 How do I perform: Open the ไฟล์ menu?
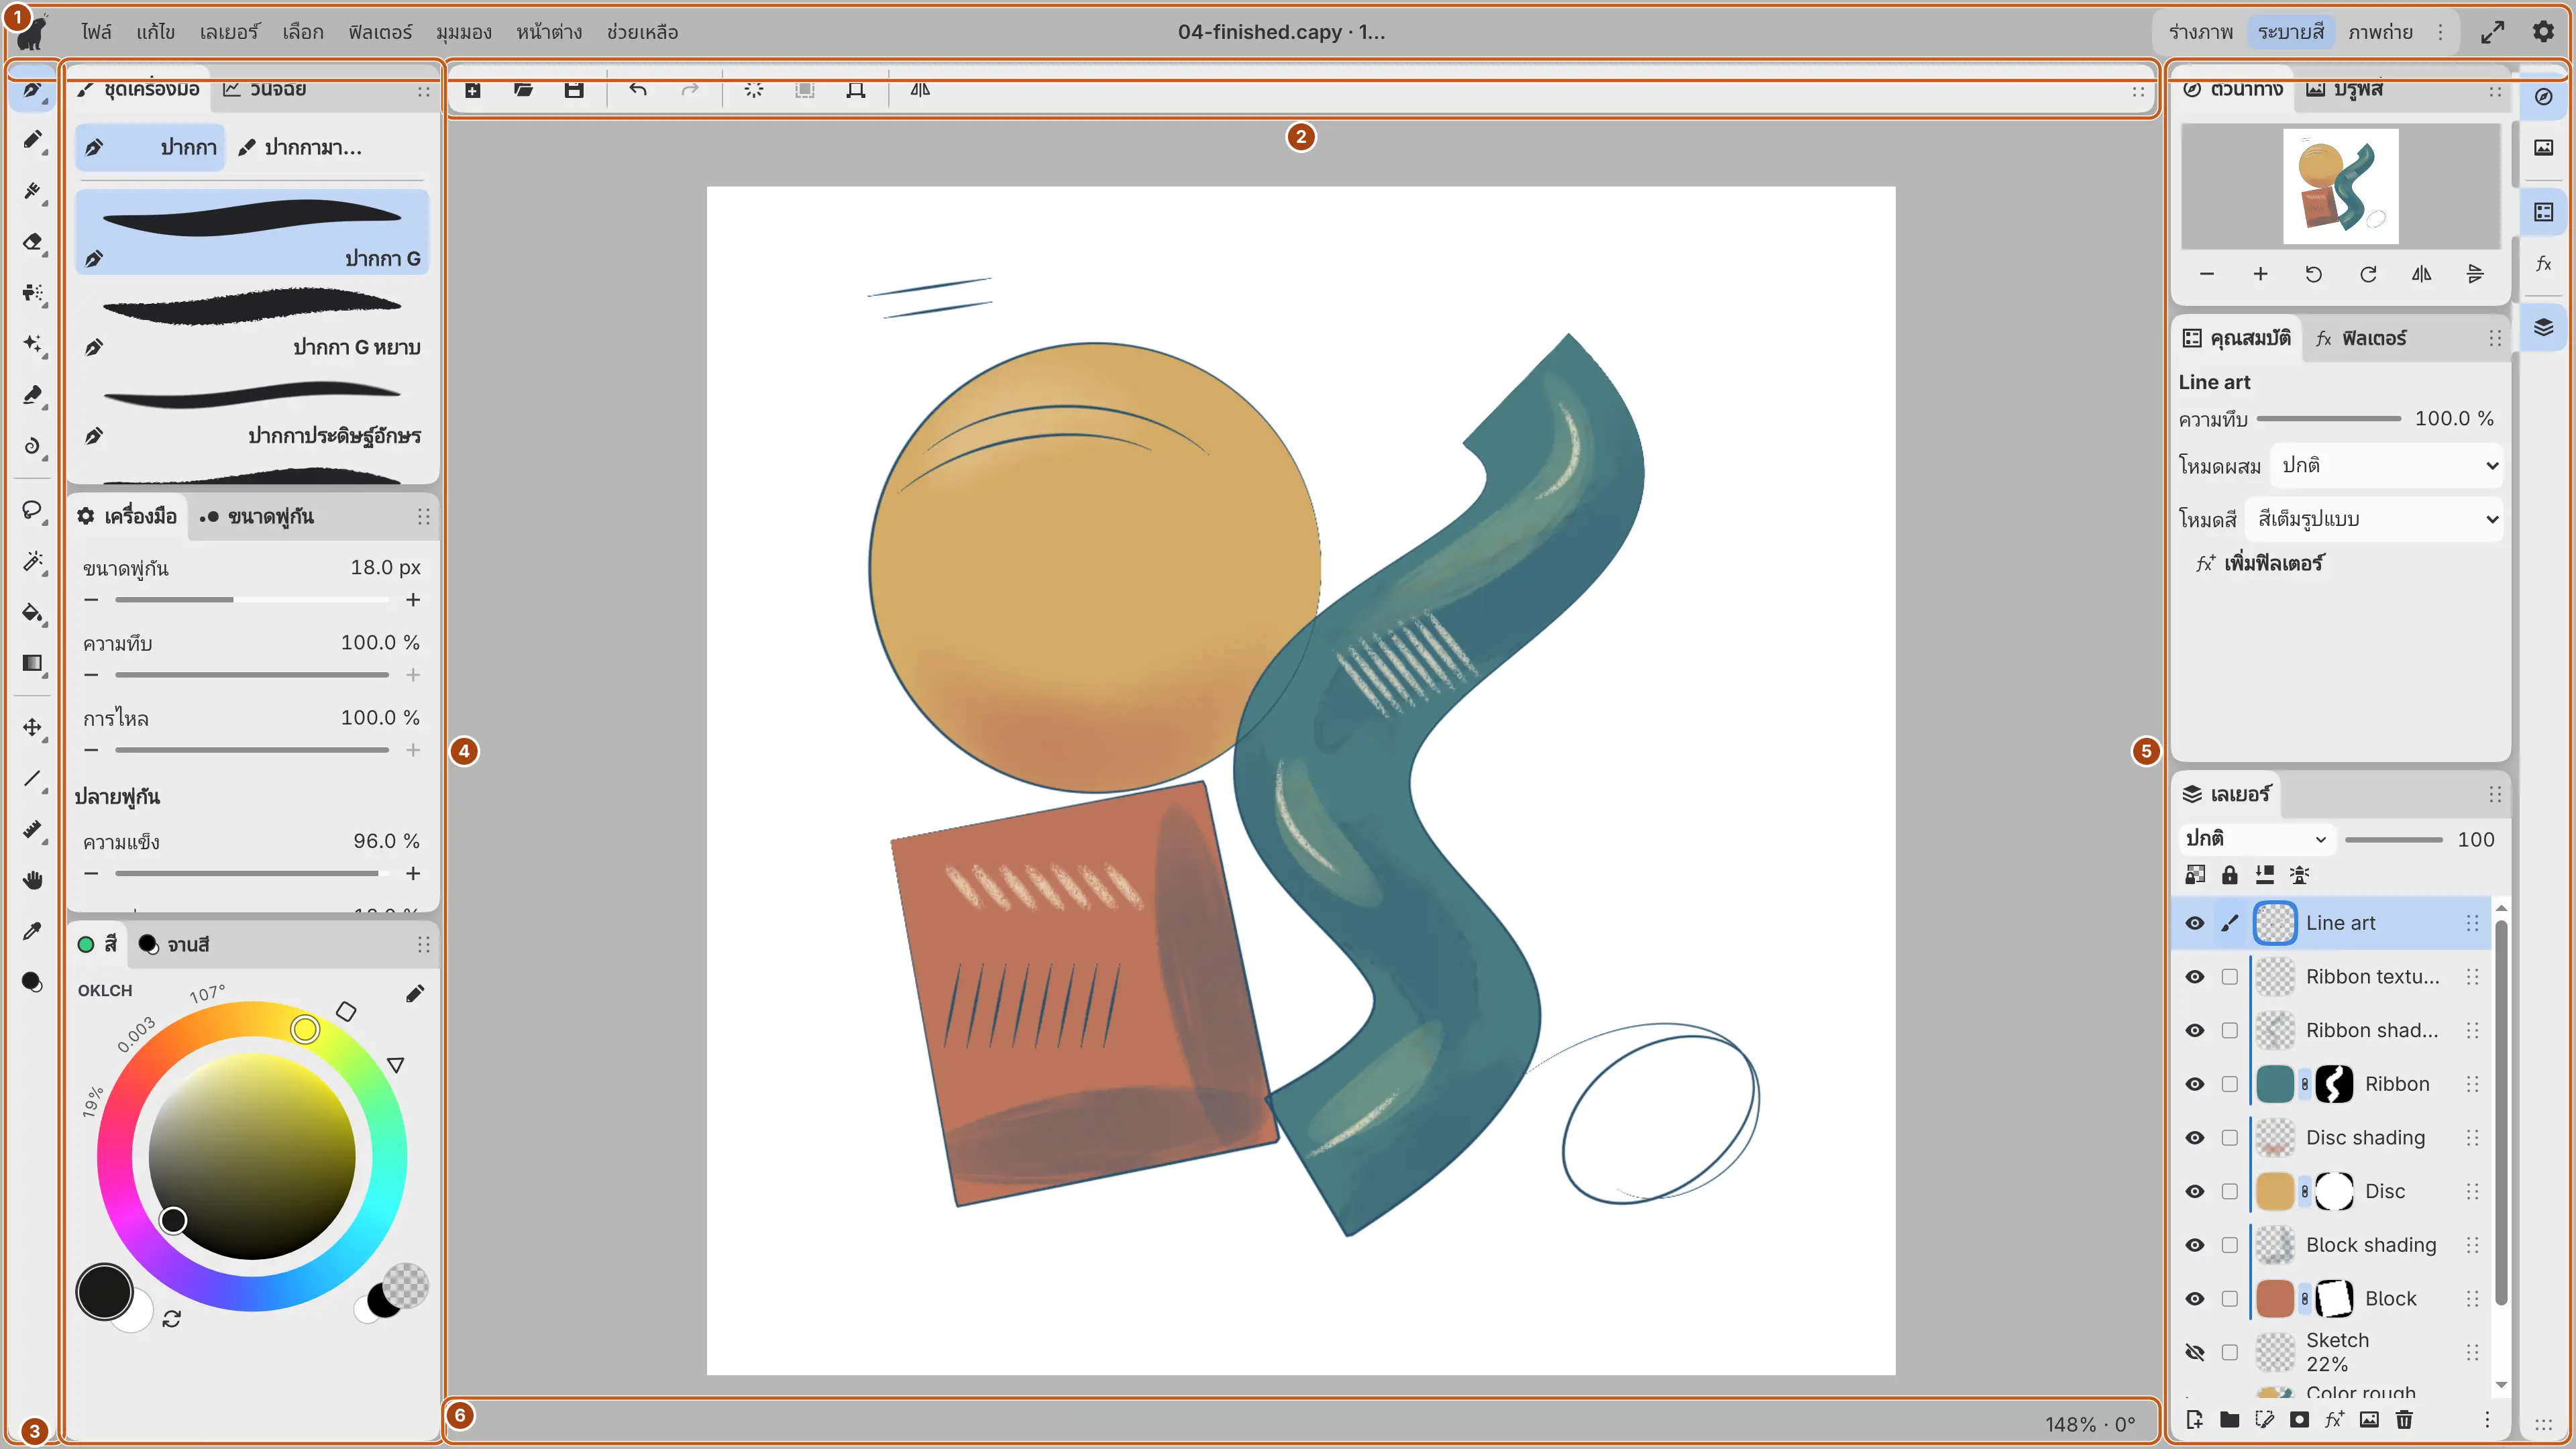pyautogui.click(x=97, y=32)
